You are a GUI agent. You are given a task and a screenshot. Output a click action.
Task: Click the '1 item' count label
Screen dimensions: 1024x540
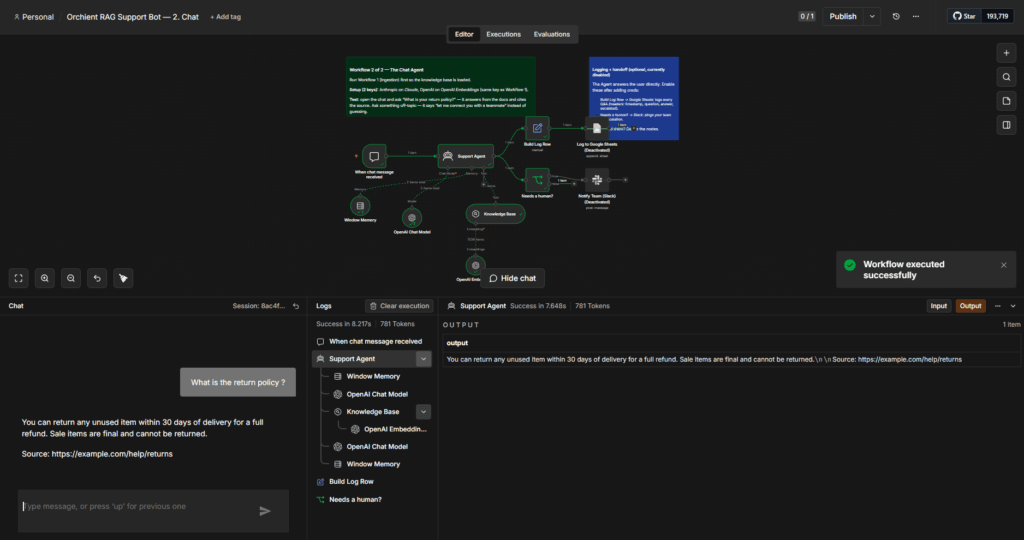coord(1011,325)
